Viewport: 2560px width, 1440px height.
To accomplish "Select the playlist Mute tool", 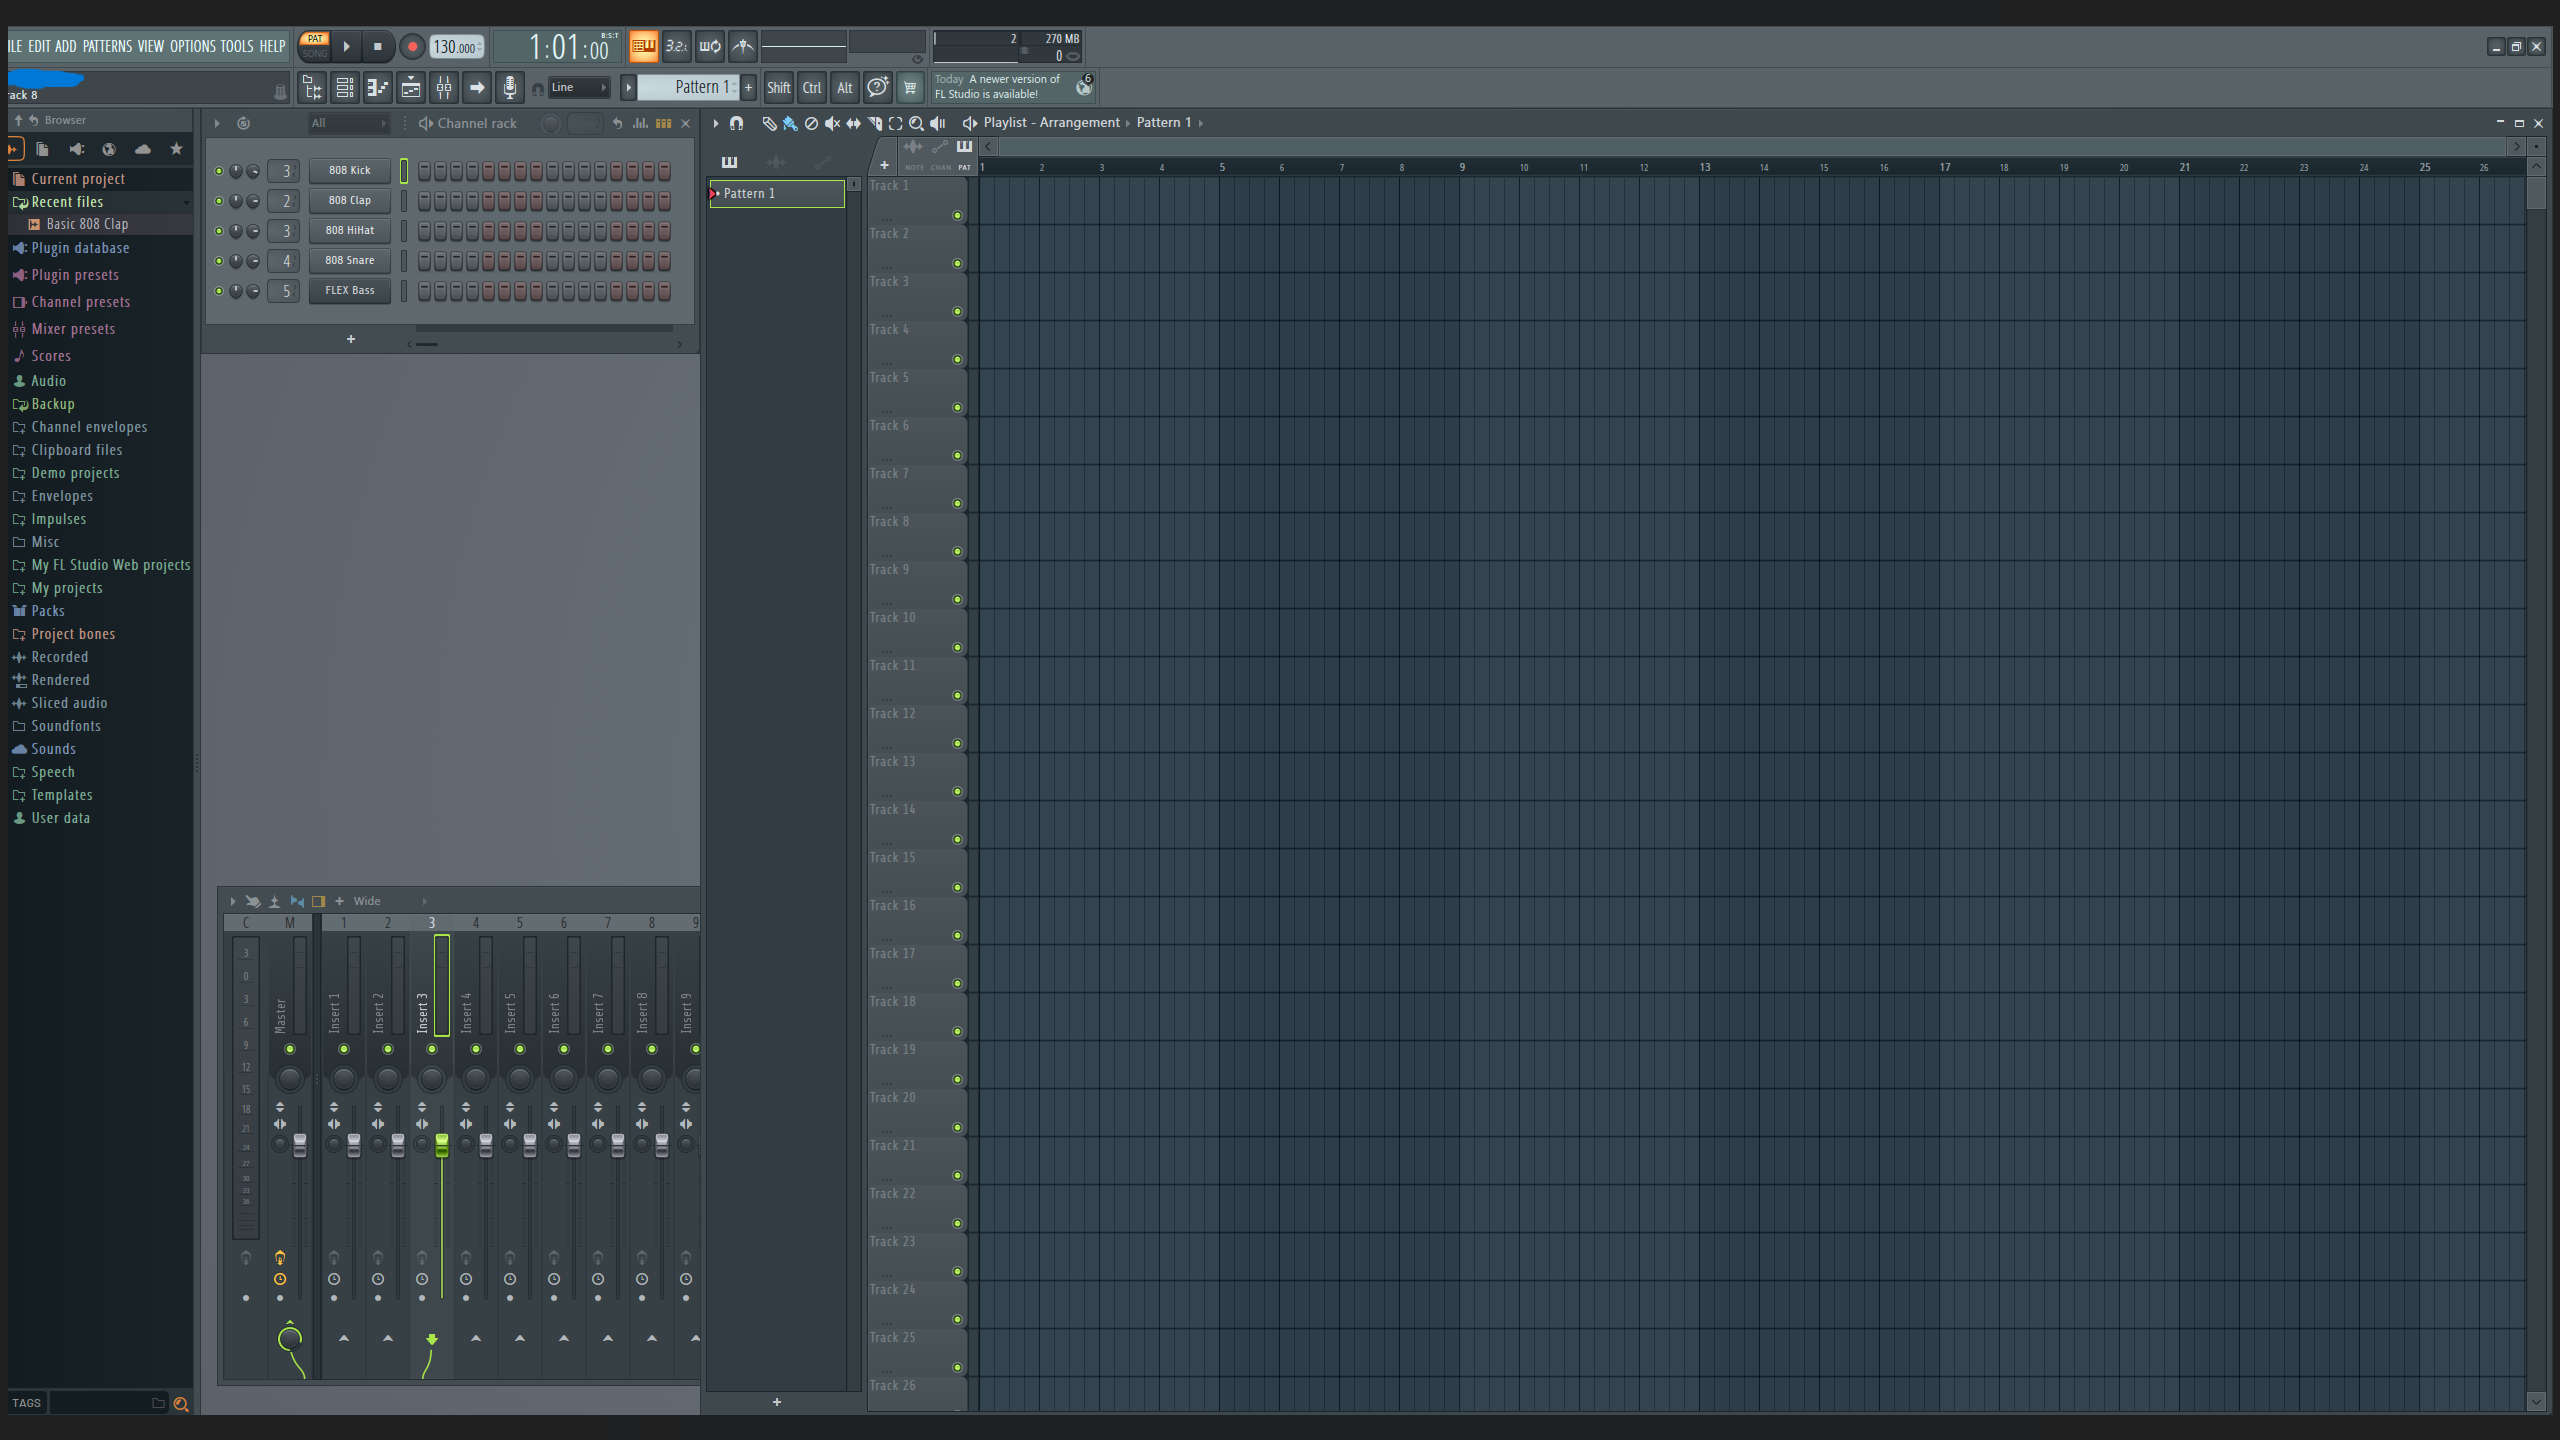I will point(832,123).
